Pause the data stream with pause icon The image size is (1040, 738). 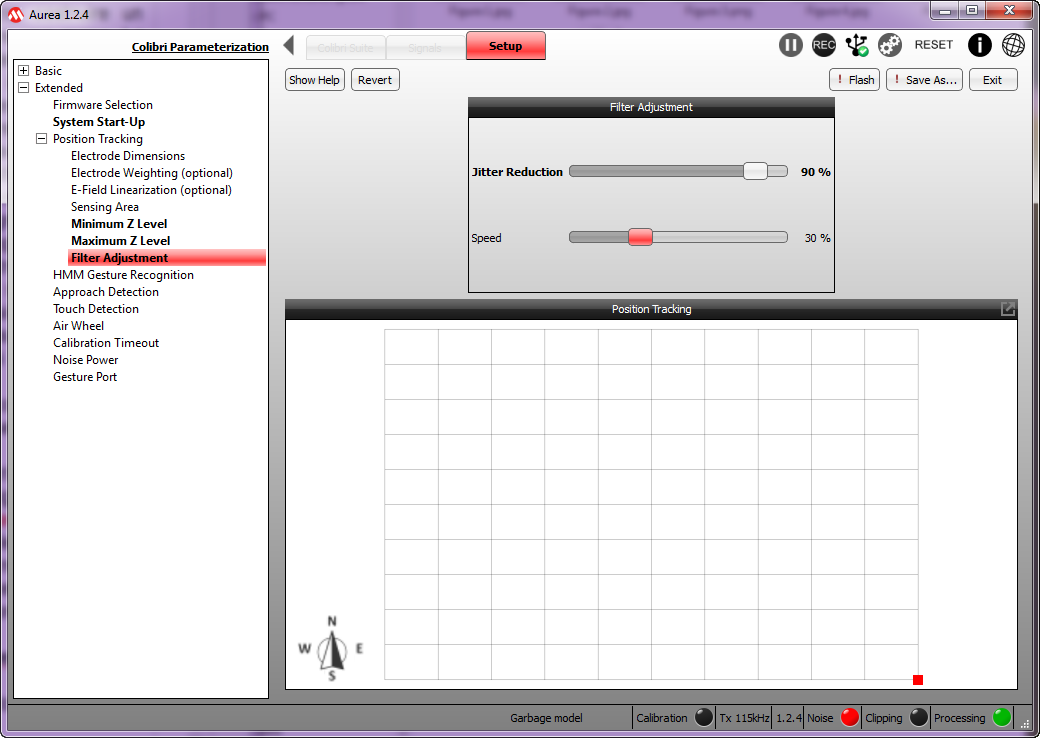click(791, 45)
